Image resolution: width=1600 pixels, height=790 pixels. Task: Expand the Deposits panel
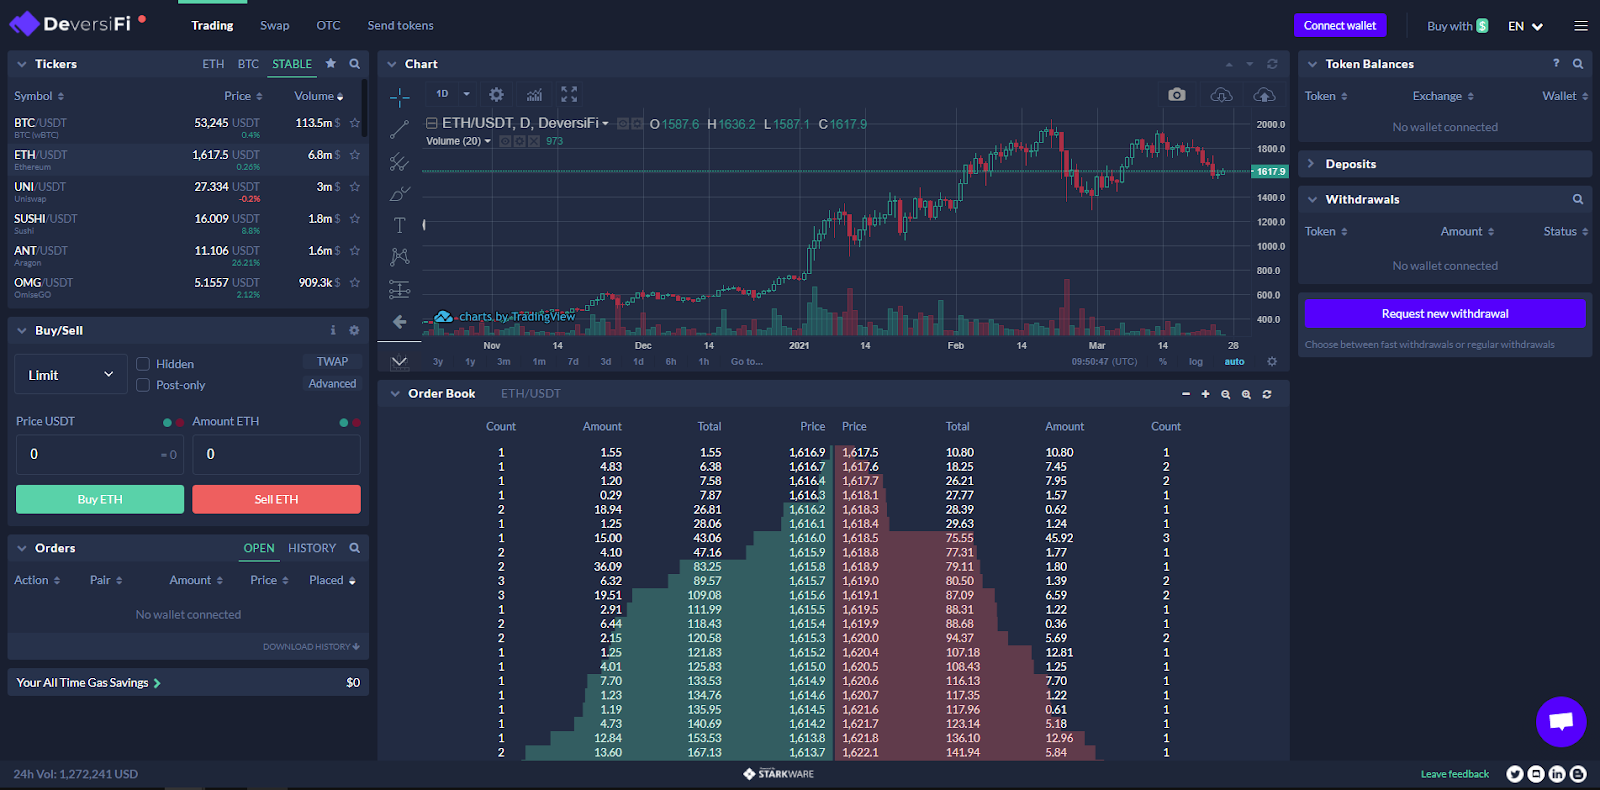click(x=1312, y=164)
